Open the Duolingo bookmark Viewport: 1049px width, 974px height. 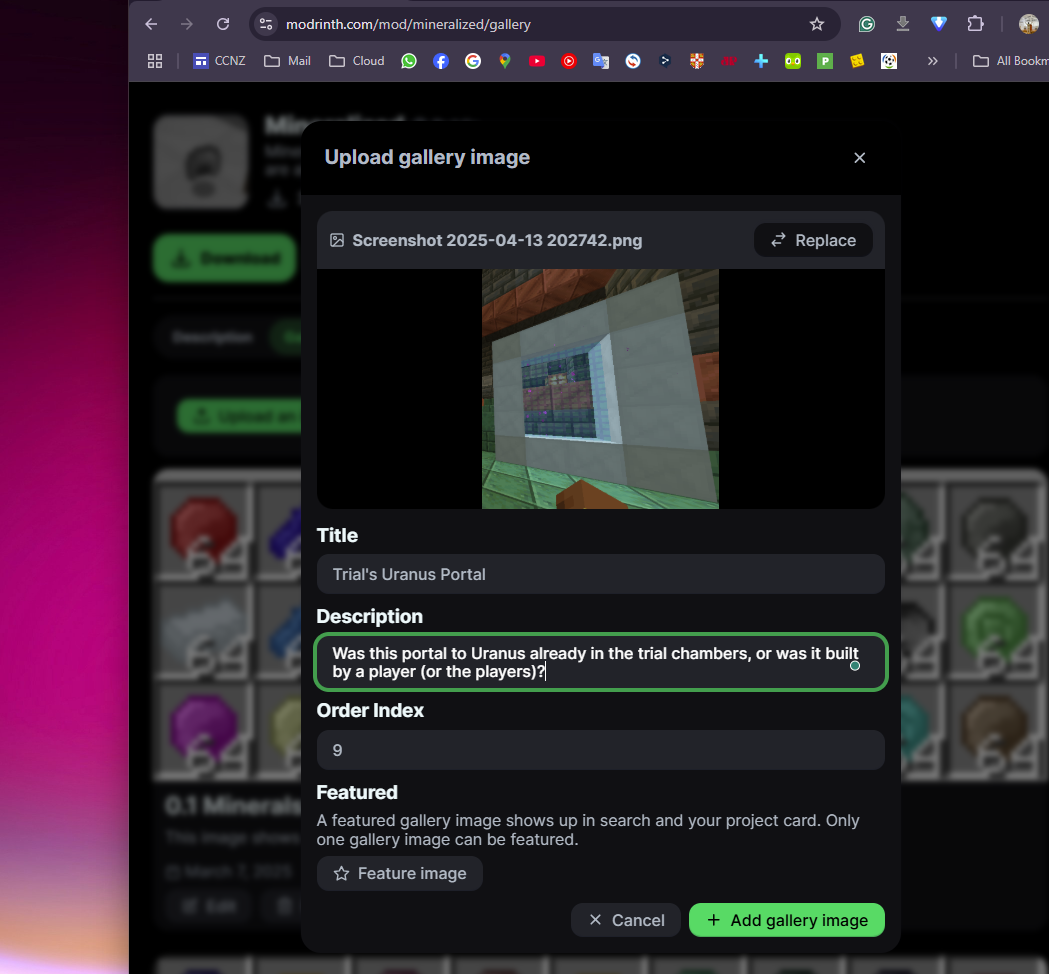tap(793, 61)
